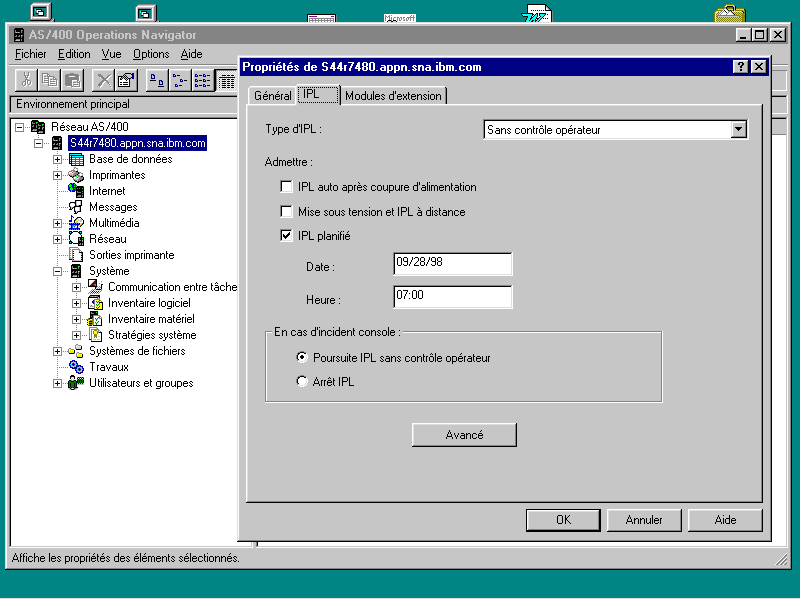Expand the Utilisateurs et groupes node
Screen dimensions: 800x600
58,383
